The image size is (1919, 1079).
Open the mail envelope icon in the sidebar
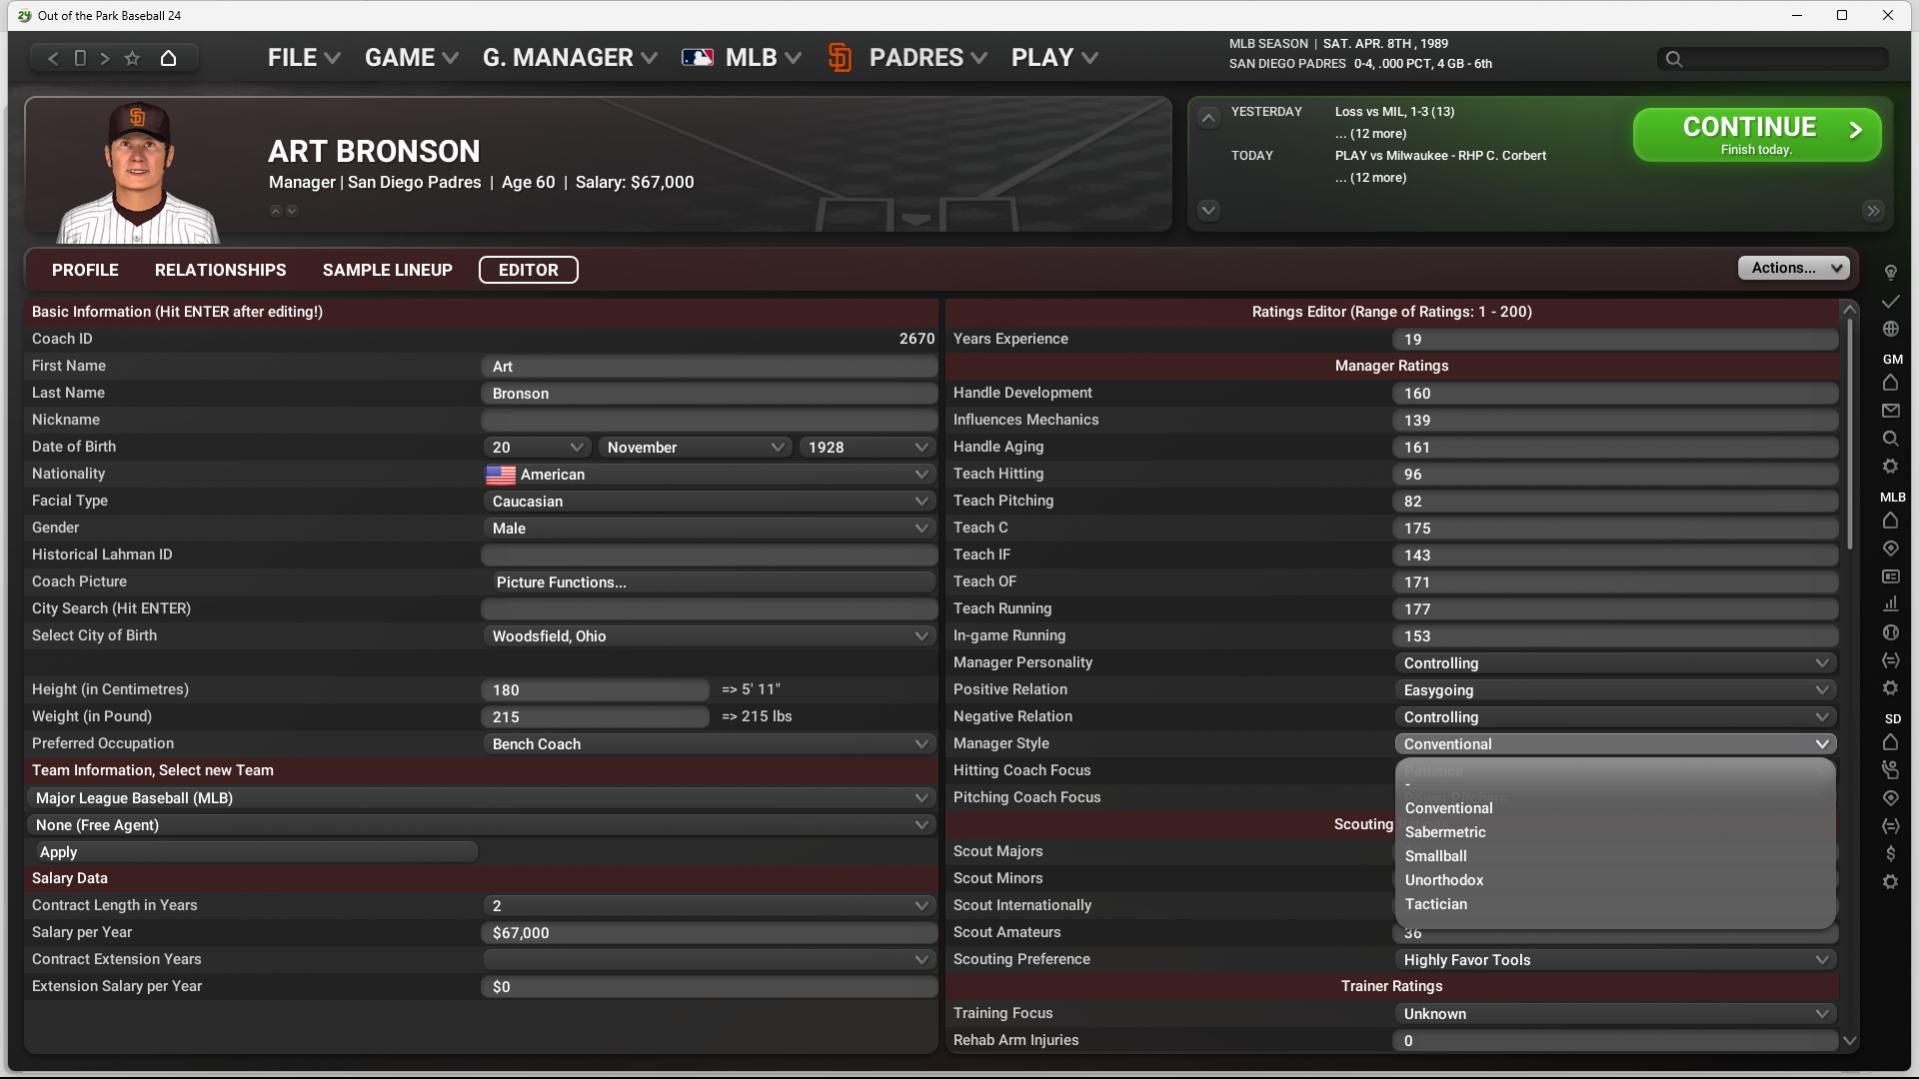tap(1890, 411)
